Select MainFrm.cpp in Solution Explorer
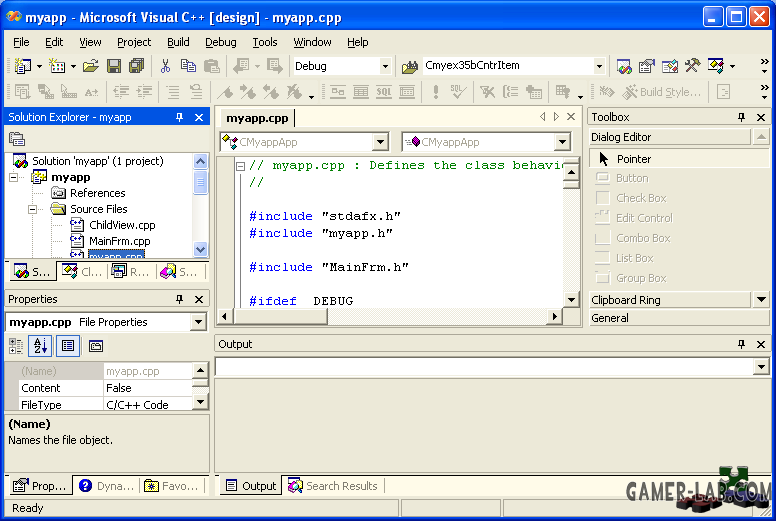Viewport: 776px width, 521px height. pyautogui.click(x=120, y=241)
